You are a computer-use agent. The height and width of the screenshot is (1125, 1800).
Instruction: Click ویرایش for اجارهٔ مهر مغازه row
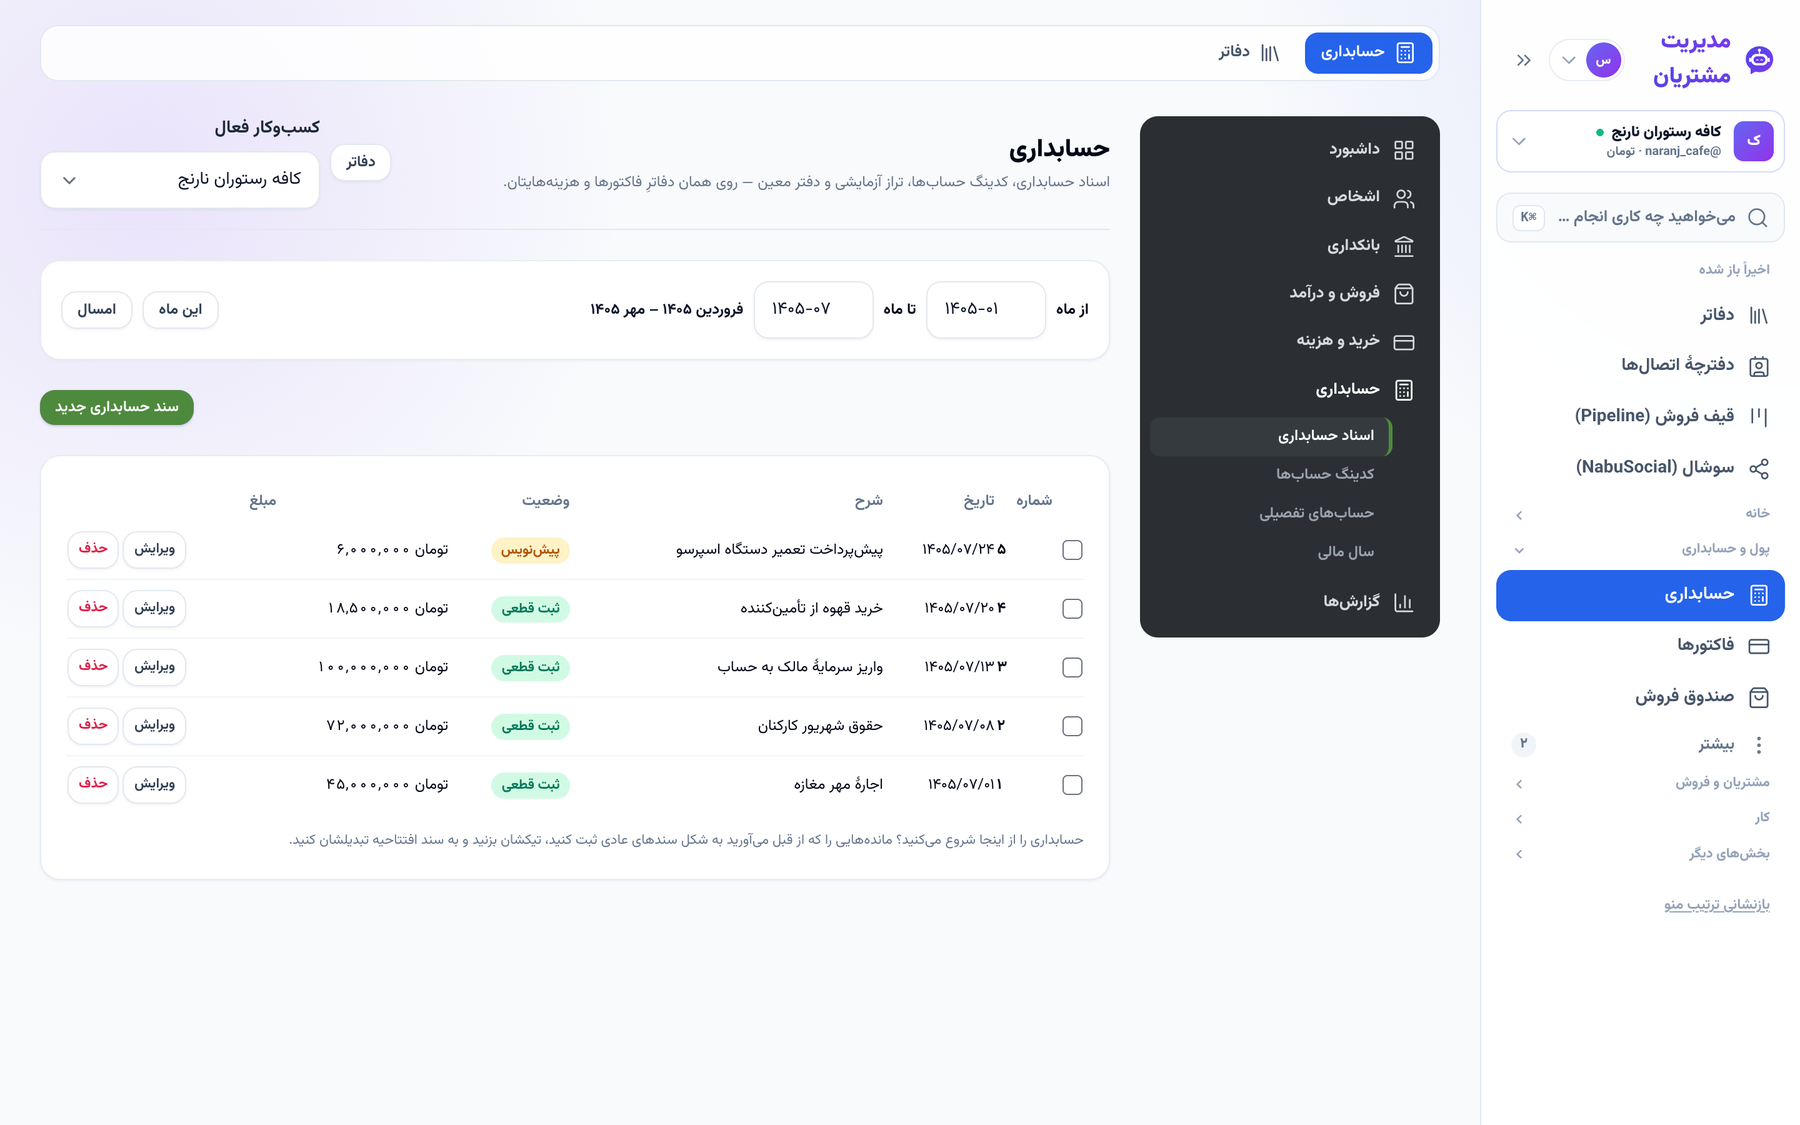pyautogui.click(x=154, y=784)
